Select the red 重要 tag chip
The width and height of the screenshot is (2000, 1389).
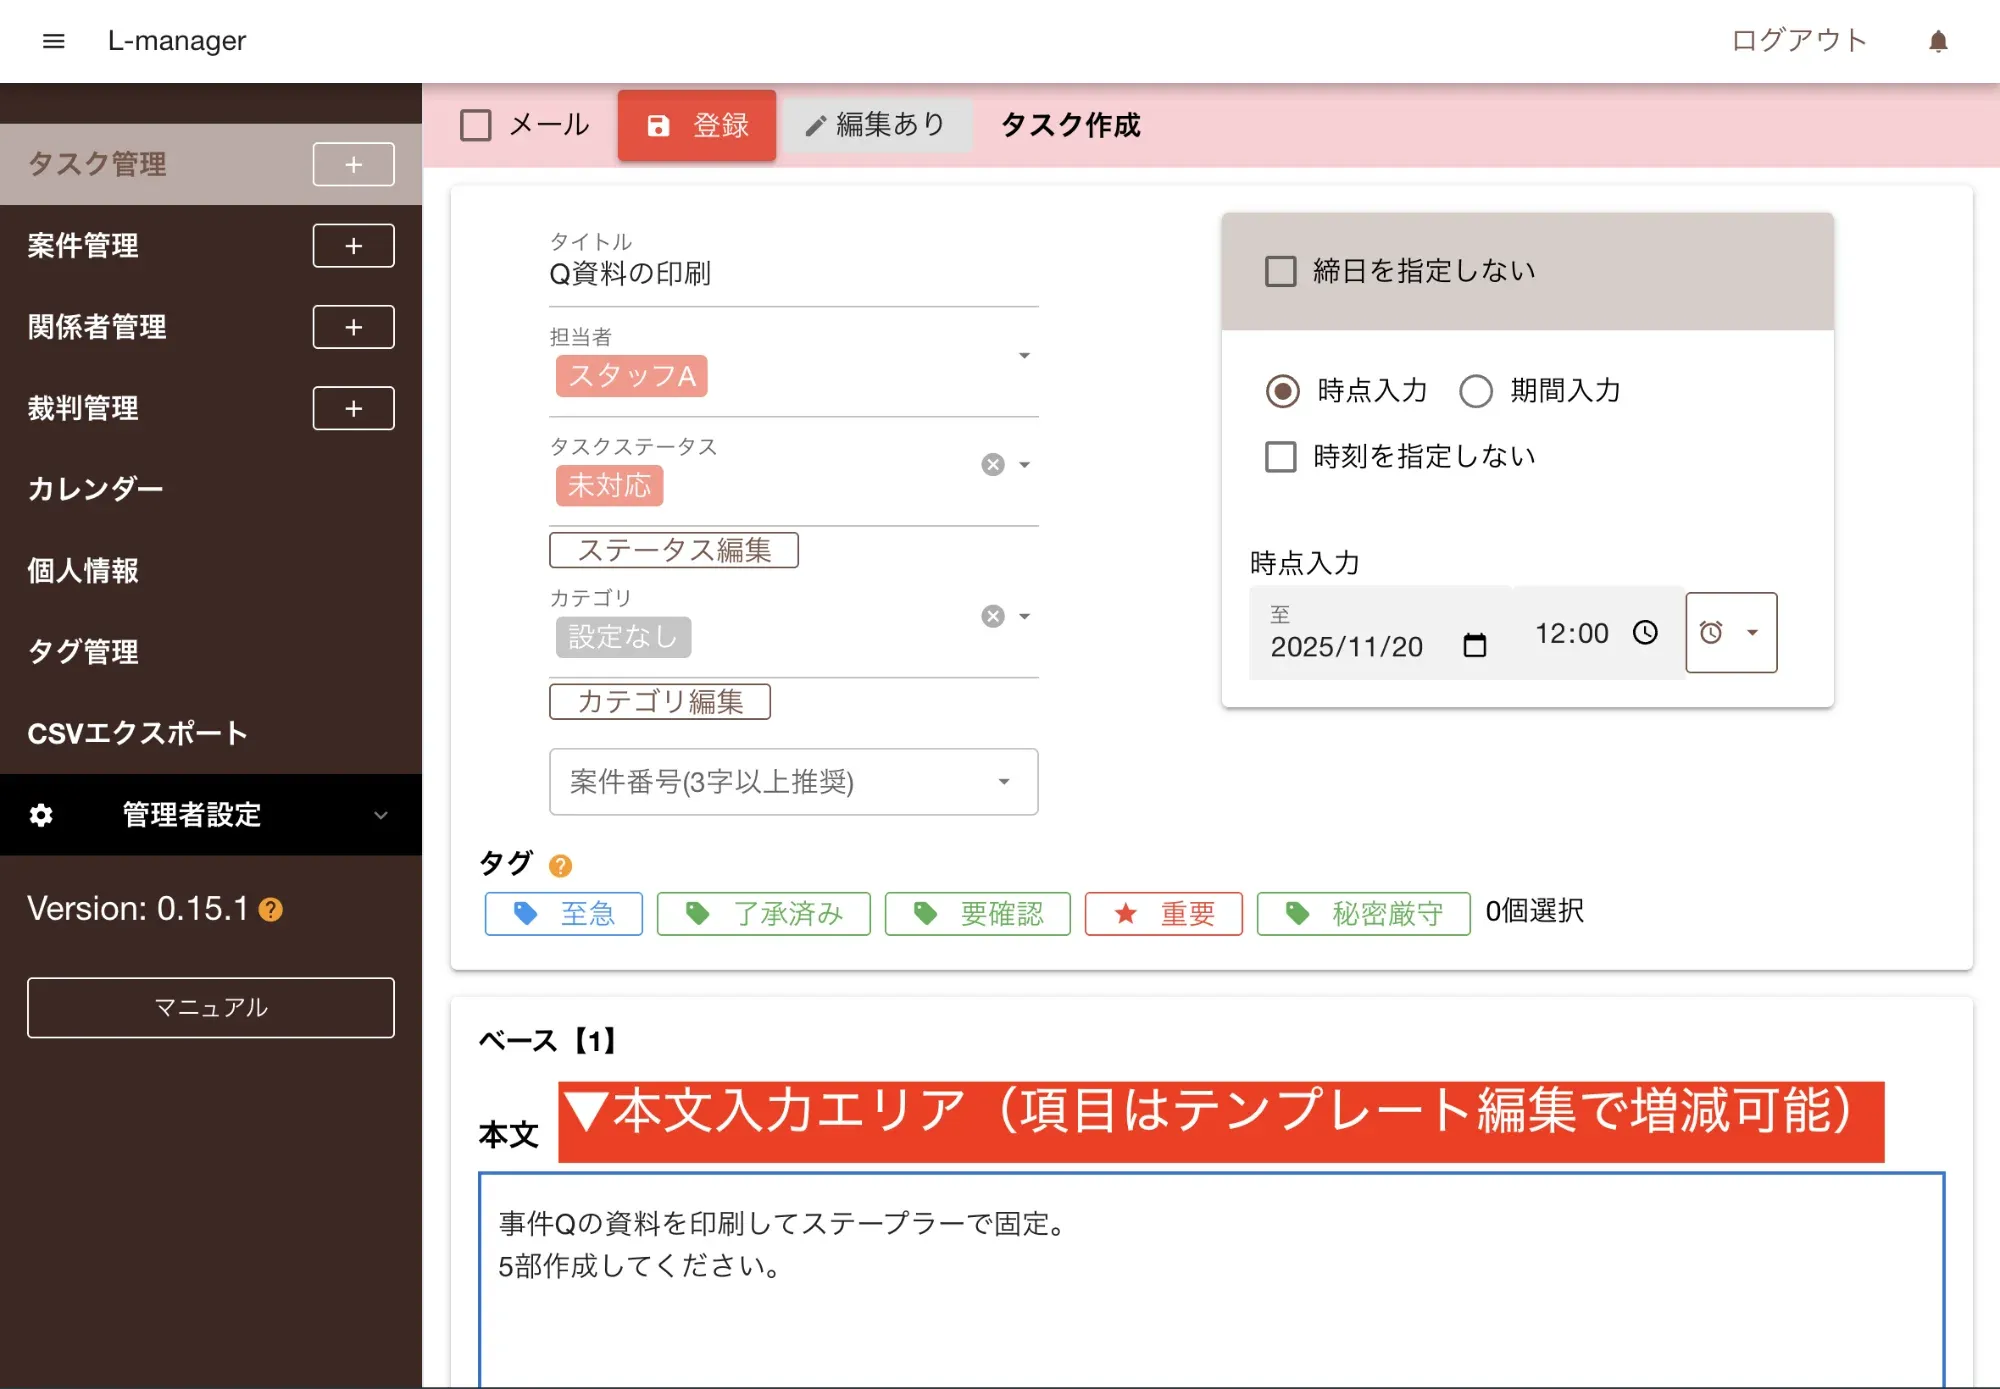1163,914
